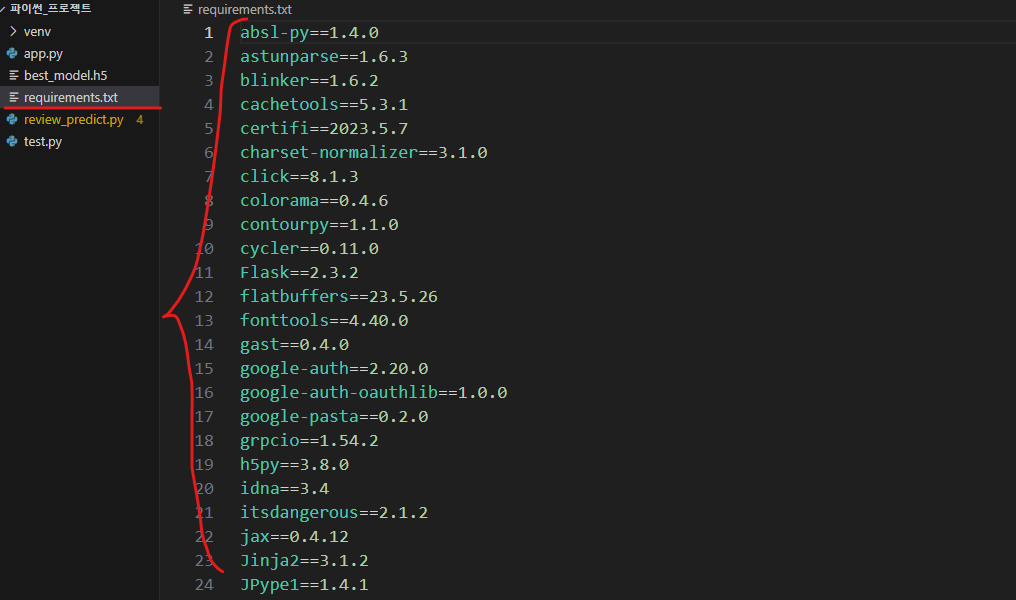The height and width of the screenshot is (600, 1016).
Task: Click the requirements.txt breadcrumb file icon
Action: 188,9
